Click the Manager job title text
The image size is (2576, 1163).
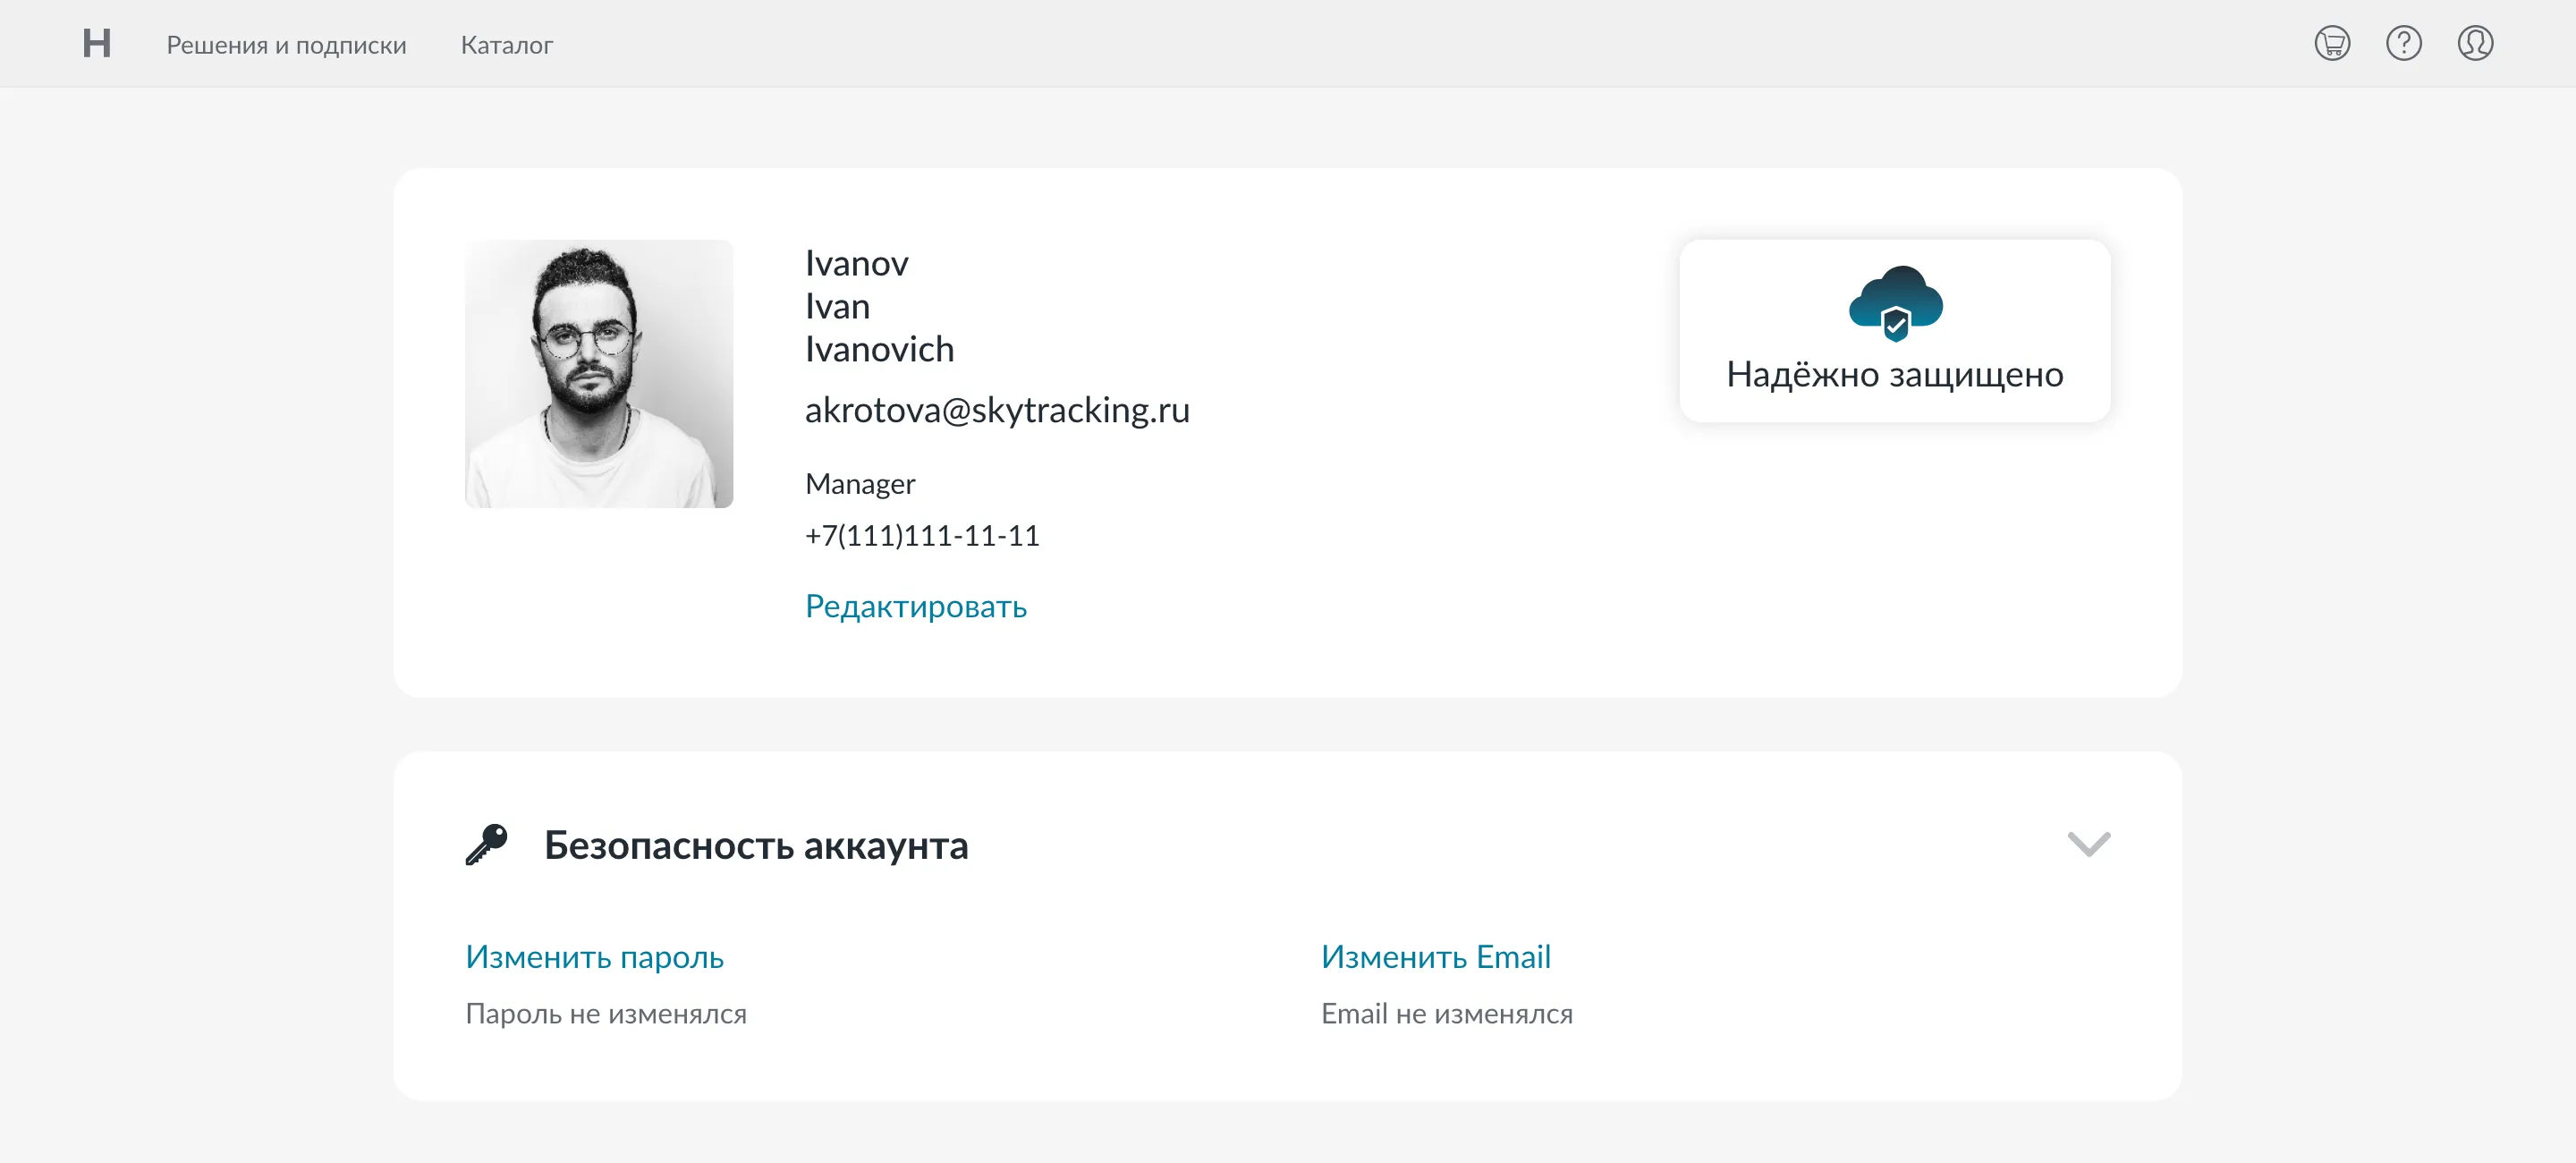859,484
